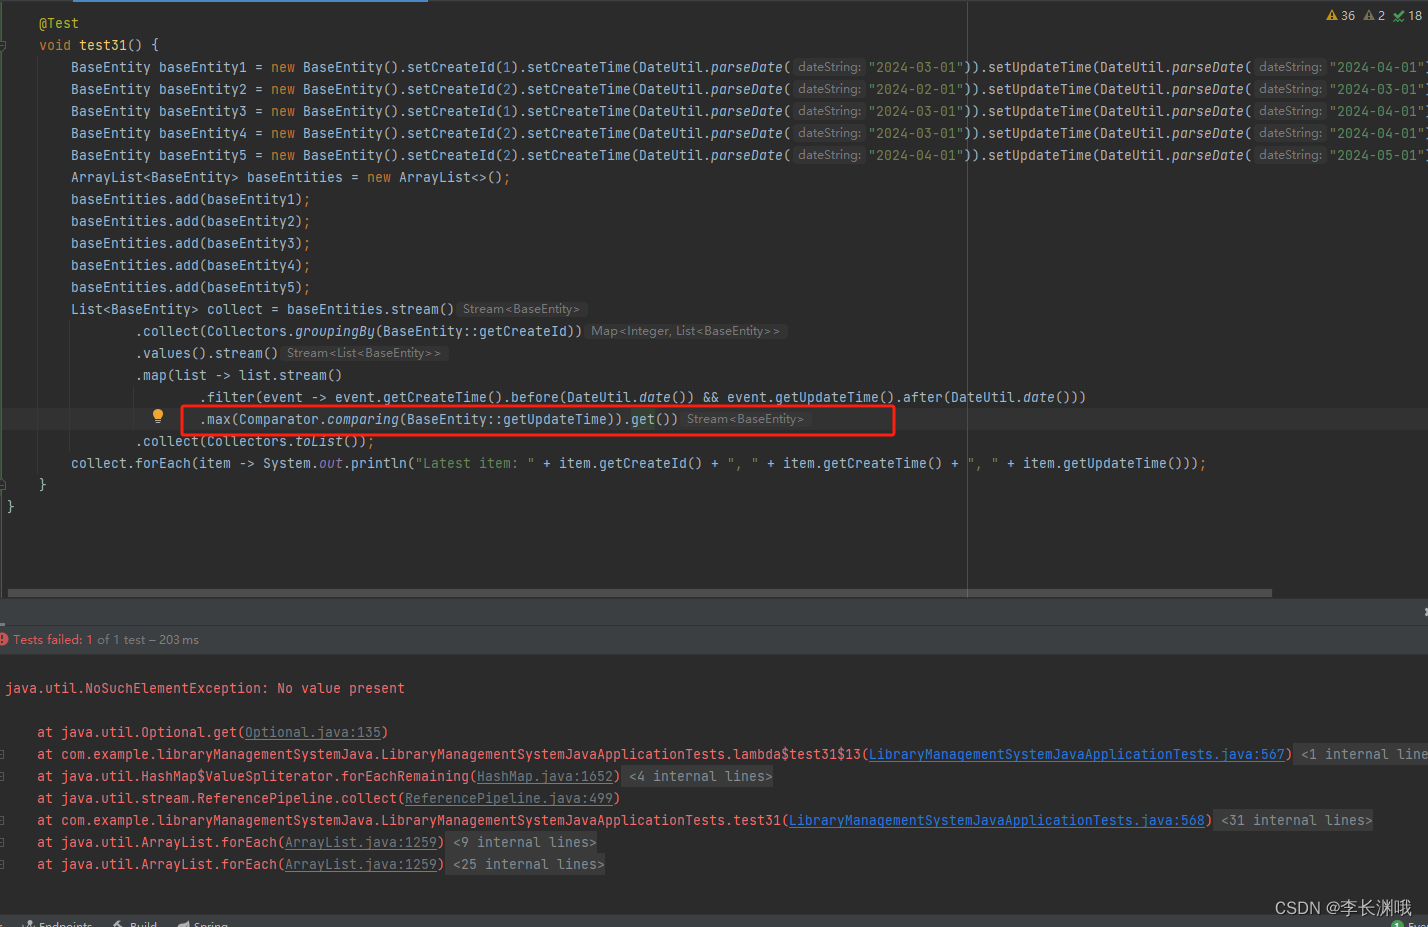Click the 'ReferencePipeline.collect' stack trace line
The image size is (1428, 927).
tap(328, 798)
